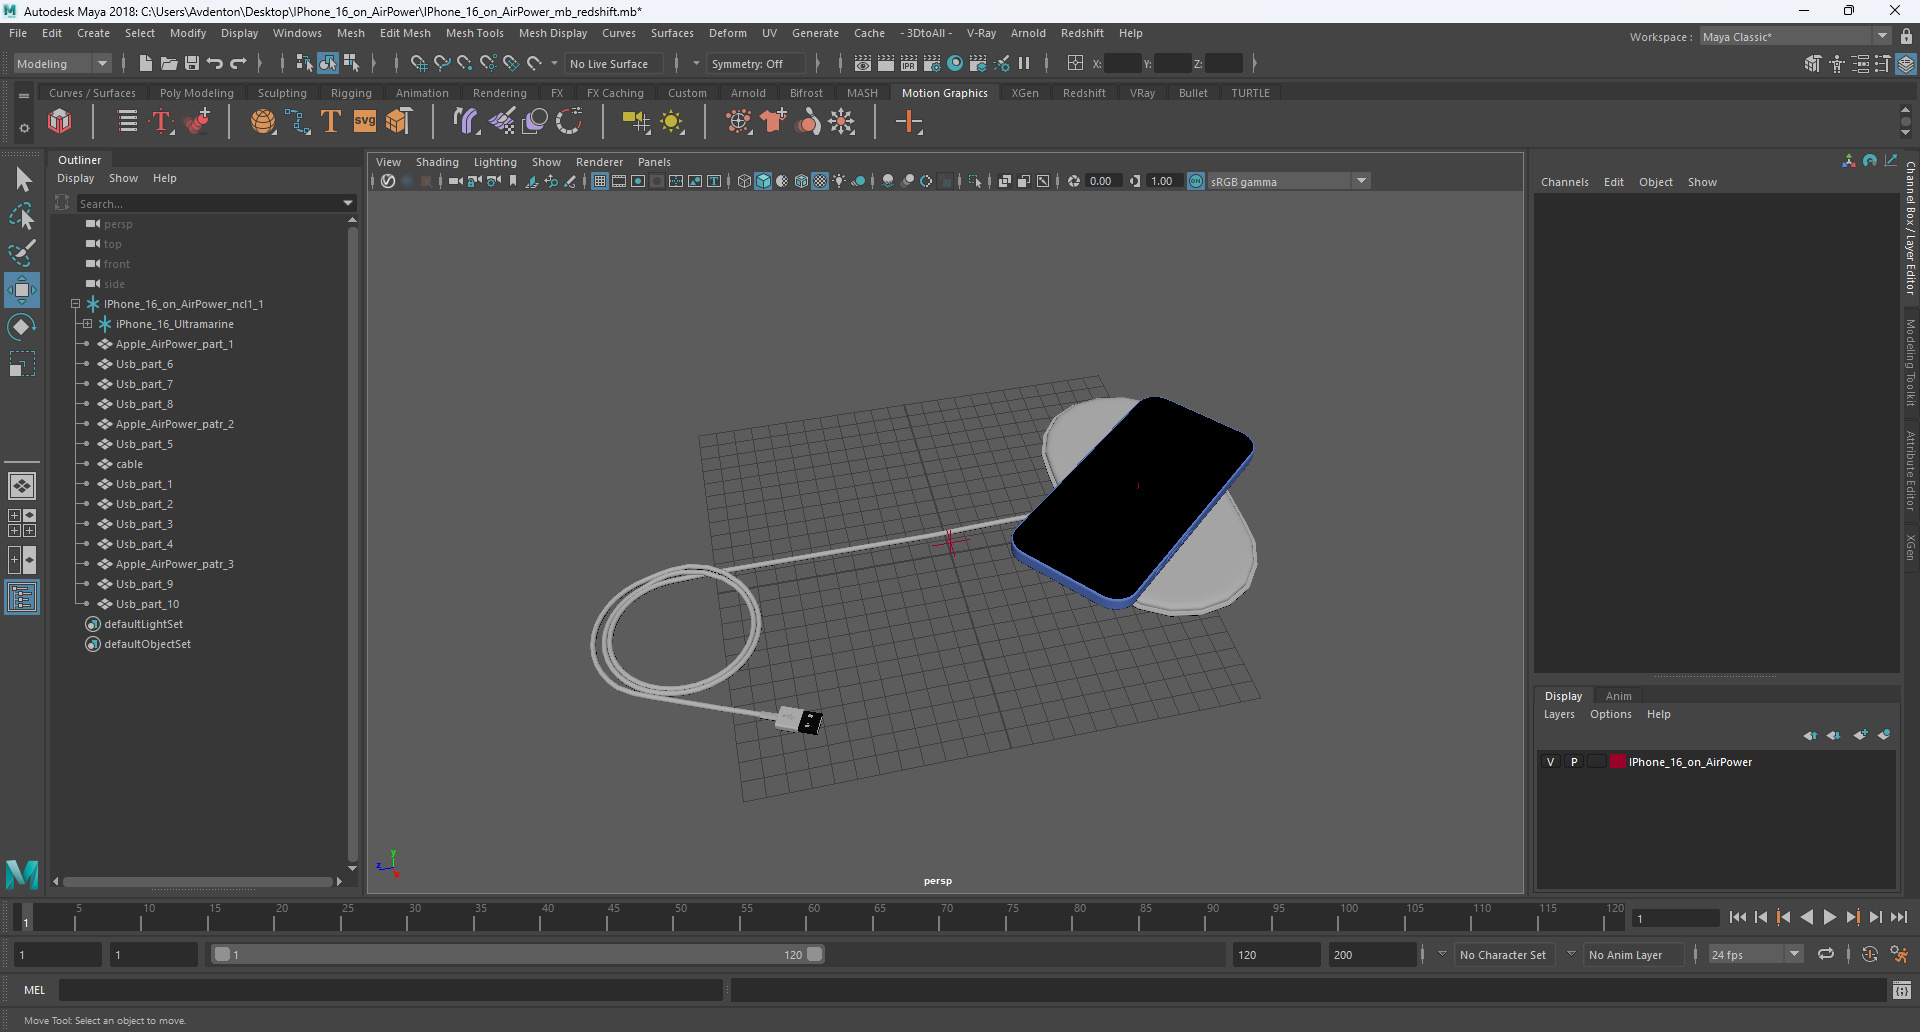Click the single pane layout icon

[x=22, y=486]
